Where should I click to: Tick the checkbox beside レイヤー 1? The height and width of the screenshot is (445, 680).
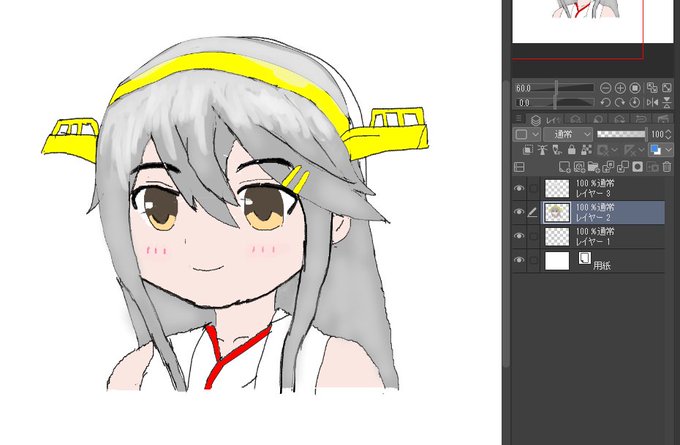[533, 236]
